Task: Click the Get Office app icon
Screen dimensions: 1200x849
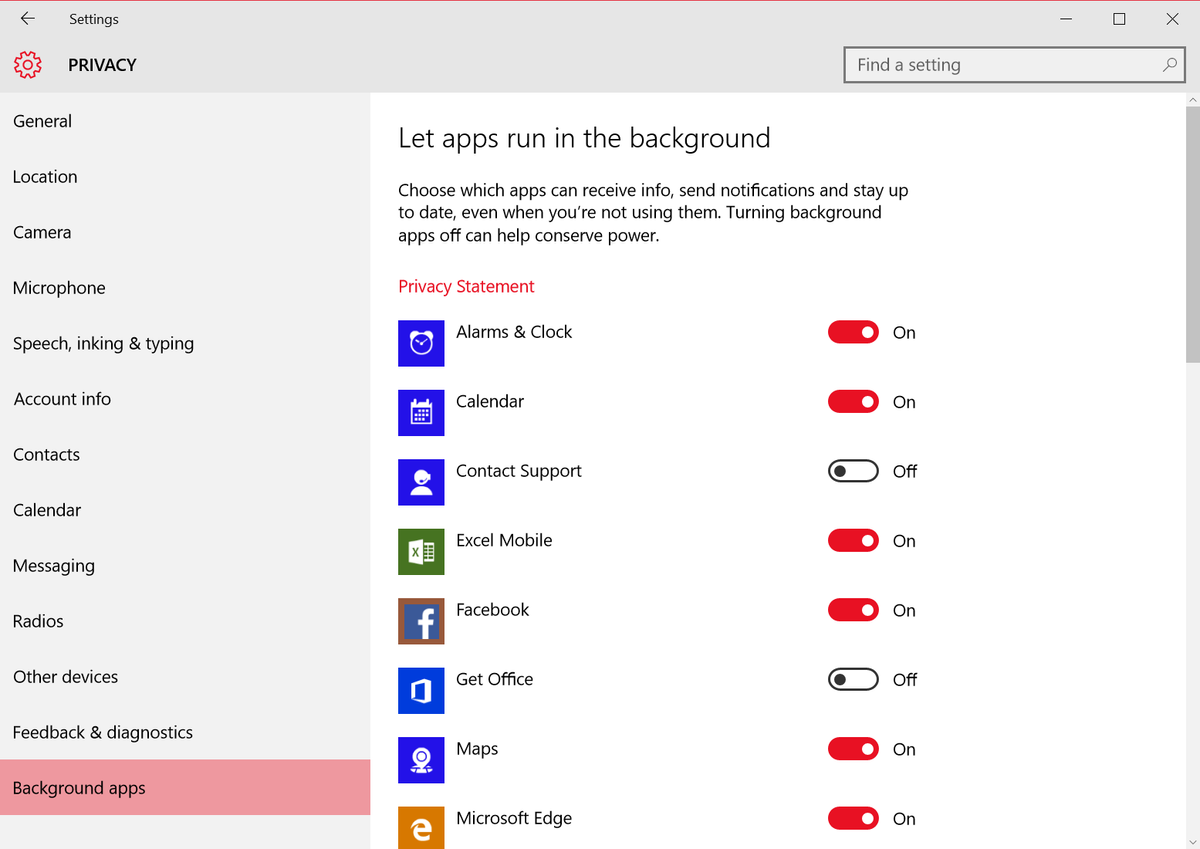Action: point(421,690)
